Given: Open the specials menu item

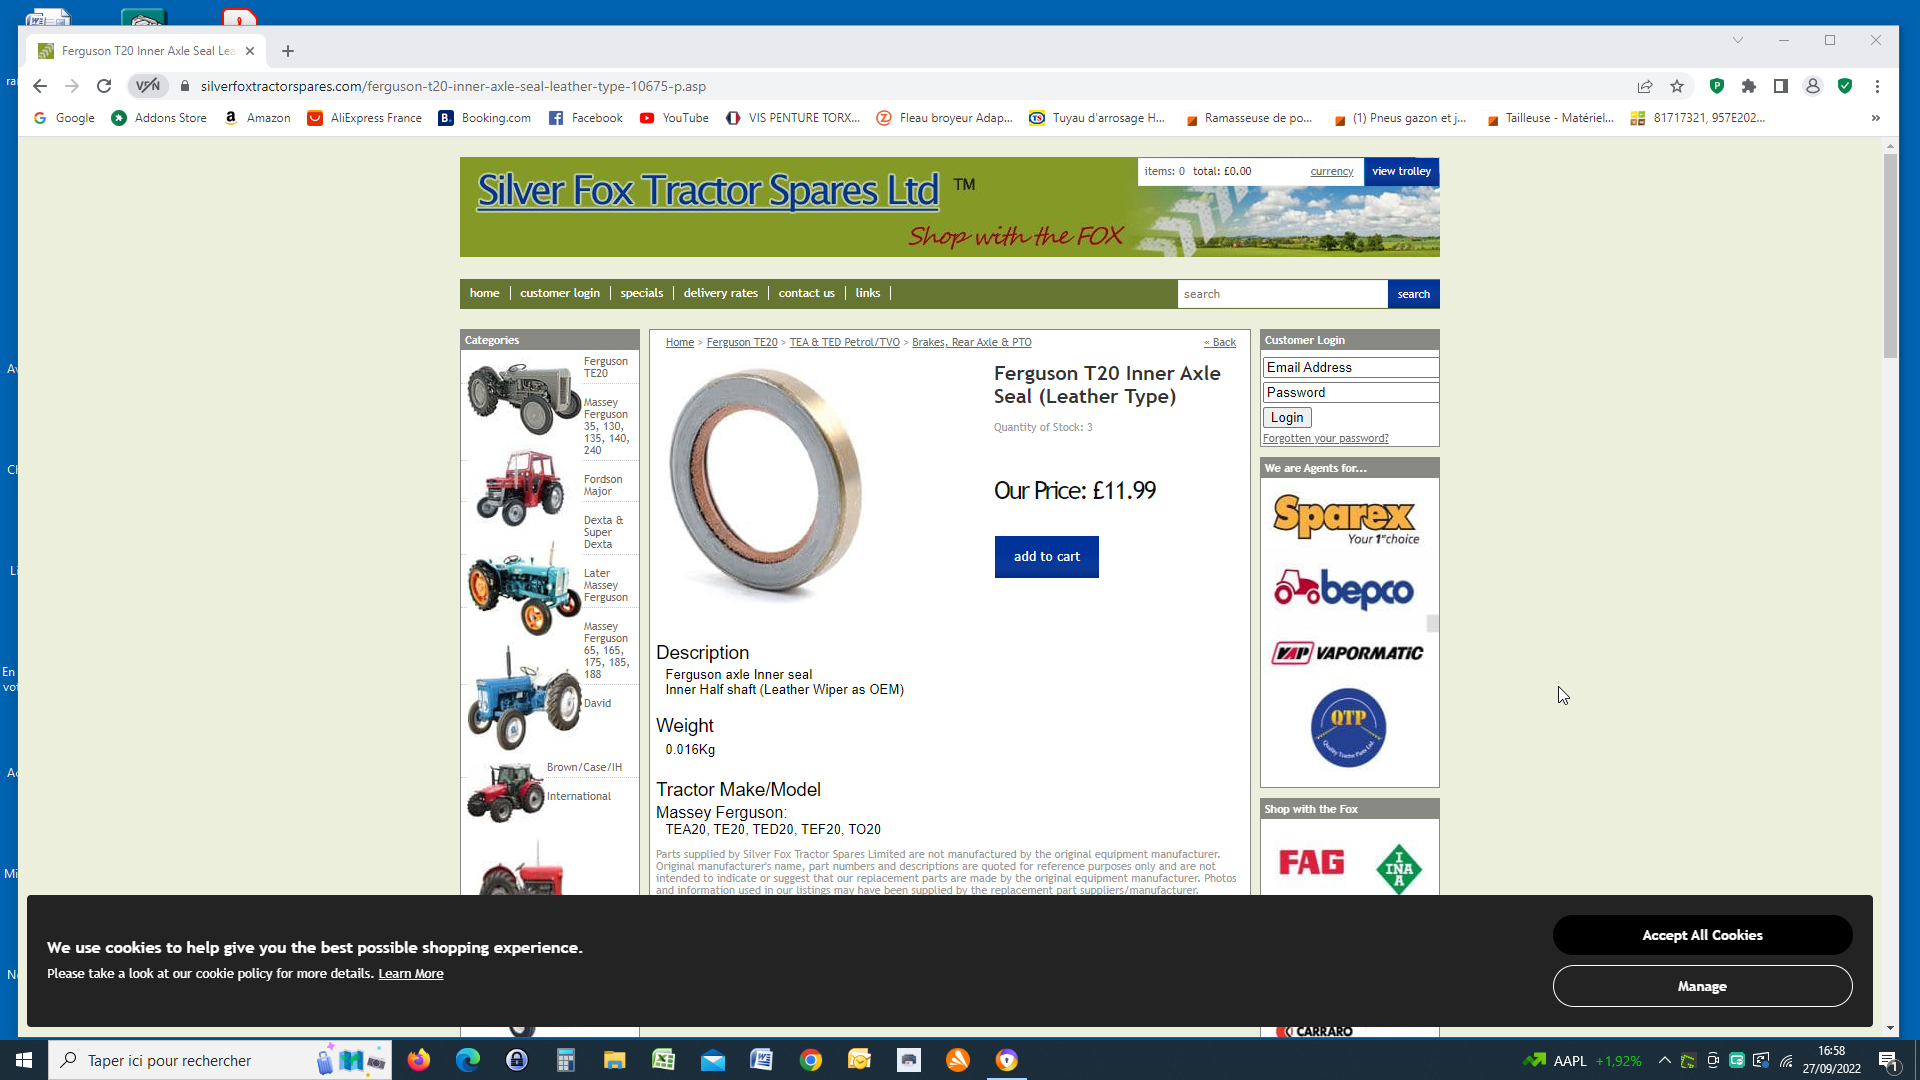Looking at the screenshot, I should point(641,293).
